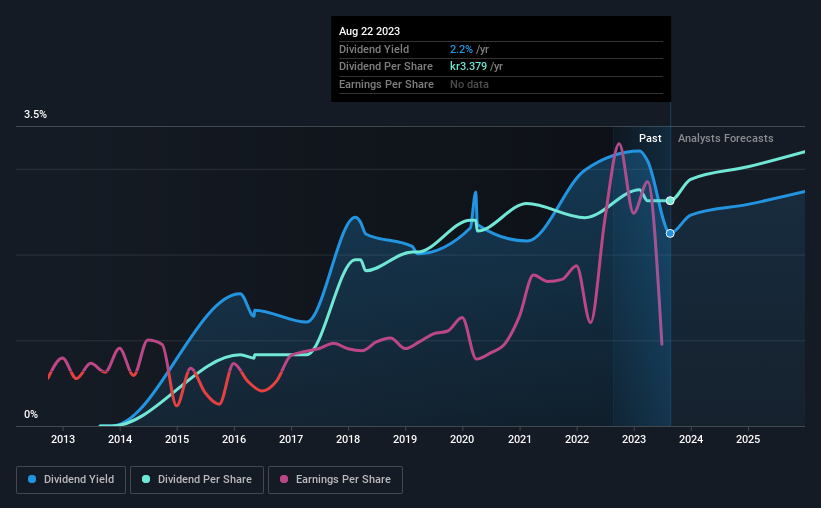This screenshot has width=821, height=508.
Task: Click the 2.2% dividend yield value
Action: click(x=461, y=49)
